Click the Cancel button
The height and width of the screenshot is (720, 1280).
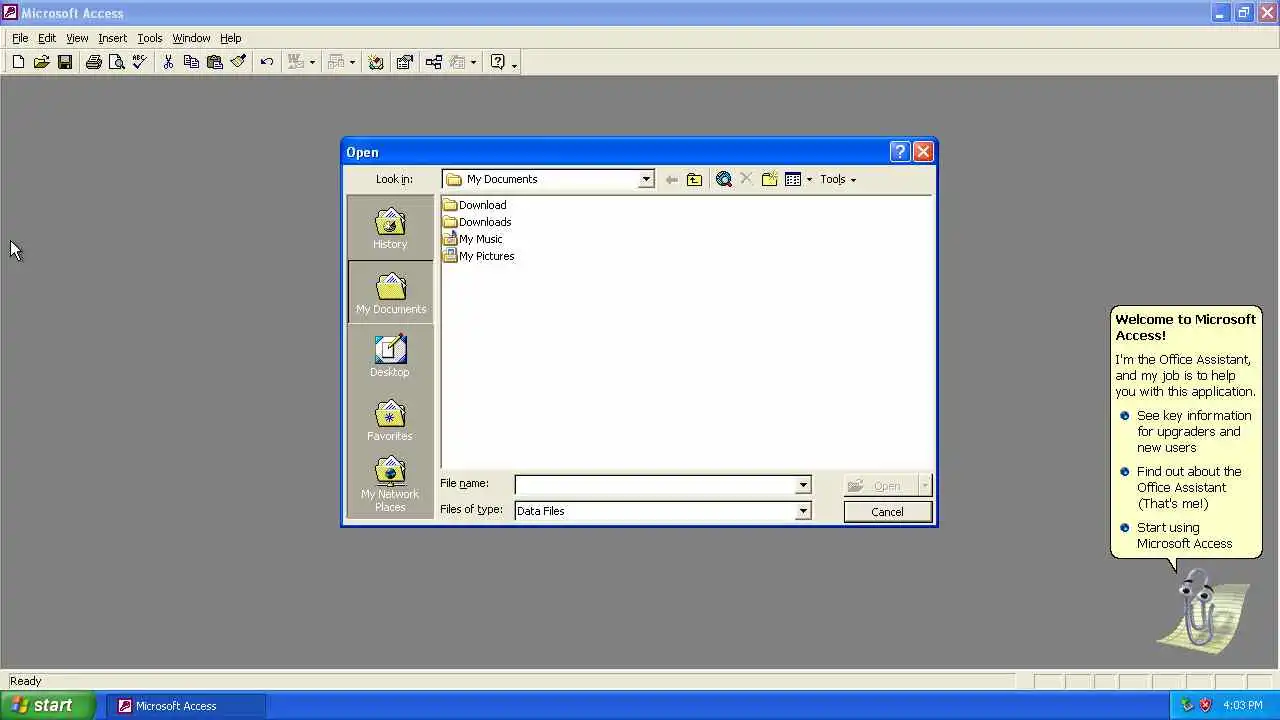[887, 511]
